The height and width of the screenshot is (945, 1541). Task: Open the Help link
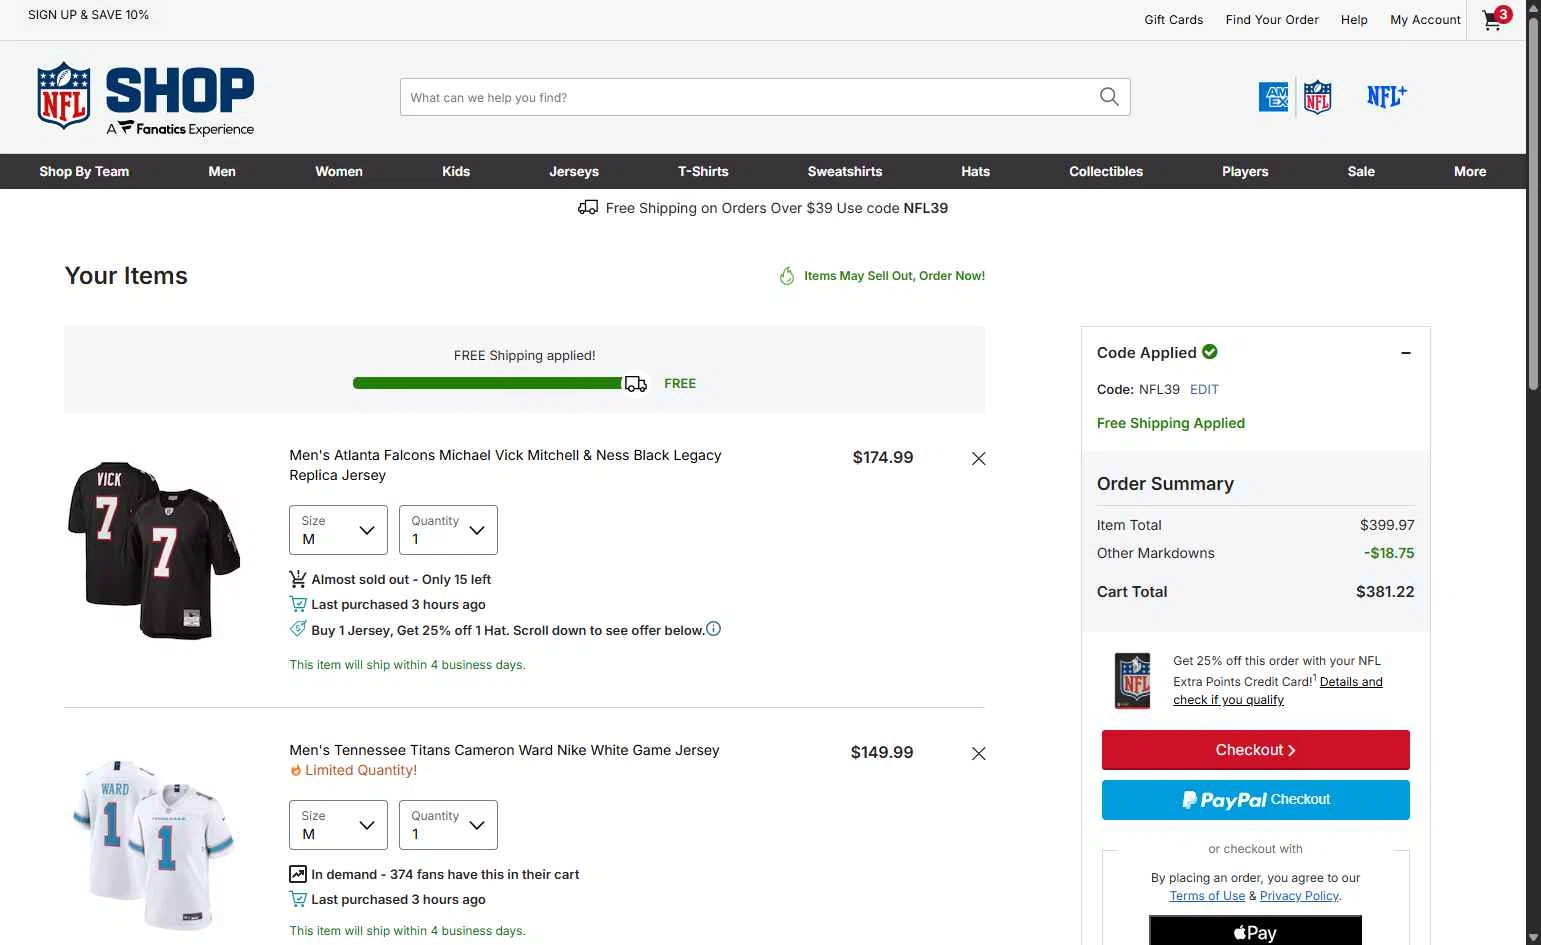pos(1354,20)
